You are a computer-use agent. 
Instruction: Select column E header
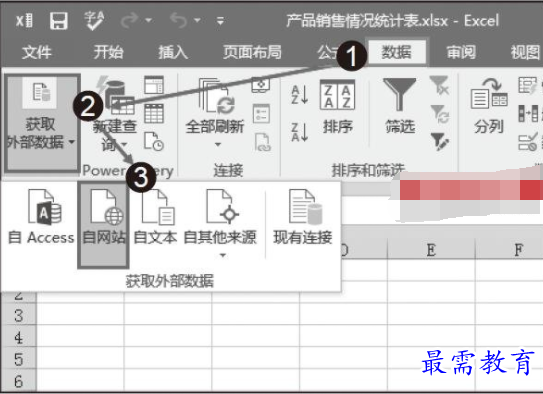click(431, 250)
